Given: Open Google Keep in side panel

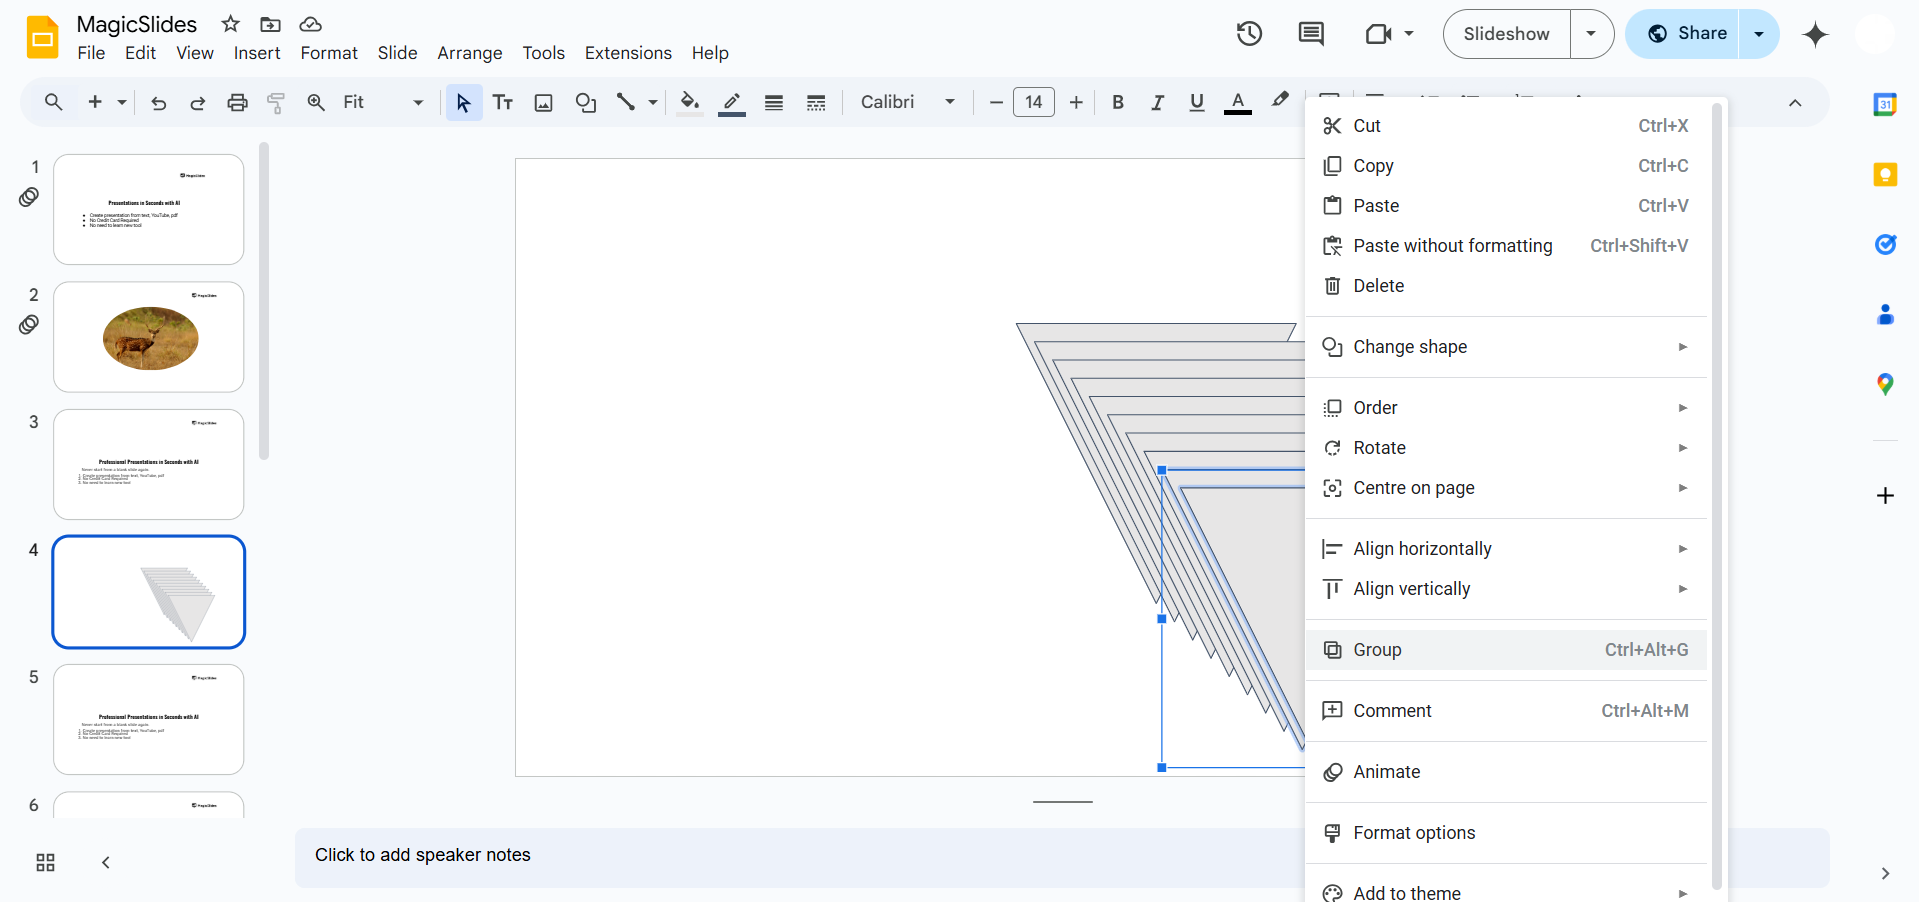Looking at the screenshot, I should pyautogui.click(x=1885, y=175).
